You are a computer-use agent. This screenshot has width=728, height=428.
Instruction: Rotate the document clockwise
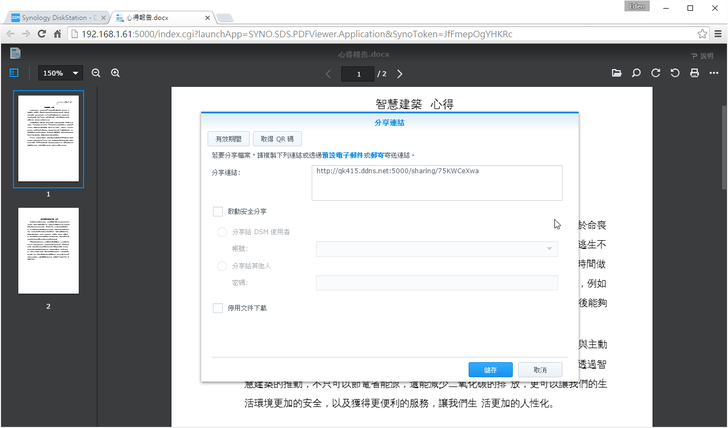[655, 73]
